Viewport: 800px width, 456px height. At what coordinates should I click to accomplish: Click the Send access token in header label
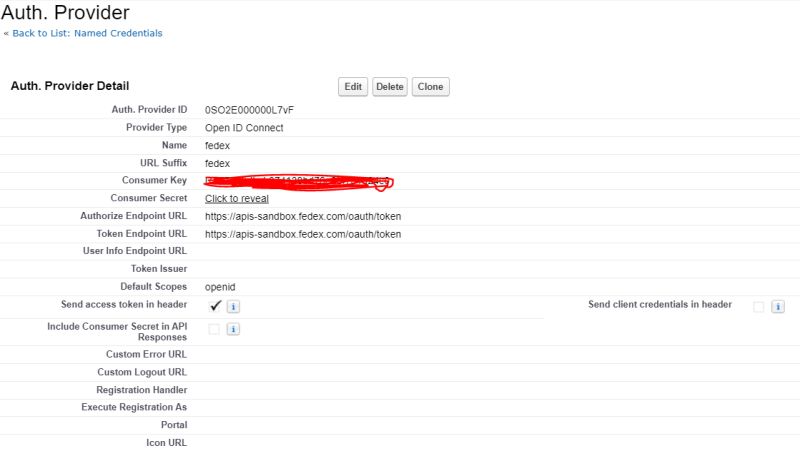pos(124,305)
